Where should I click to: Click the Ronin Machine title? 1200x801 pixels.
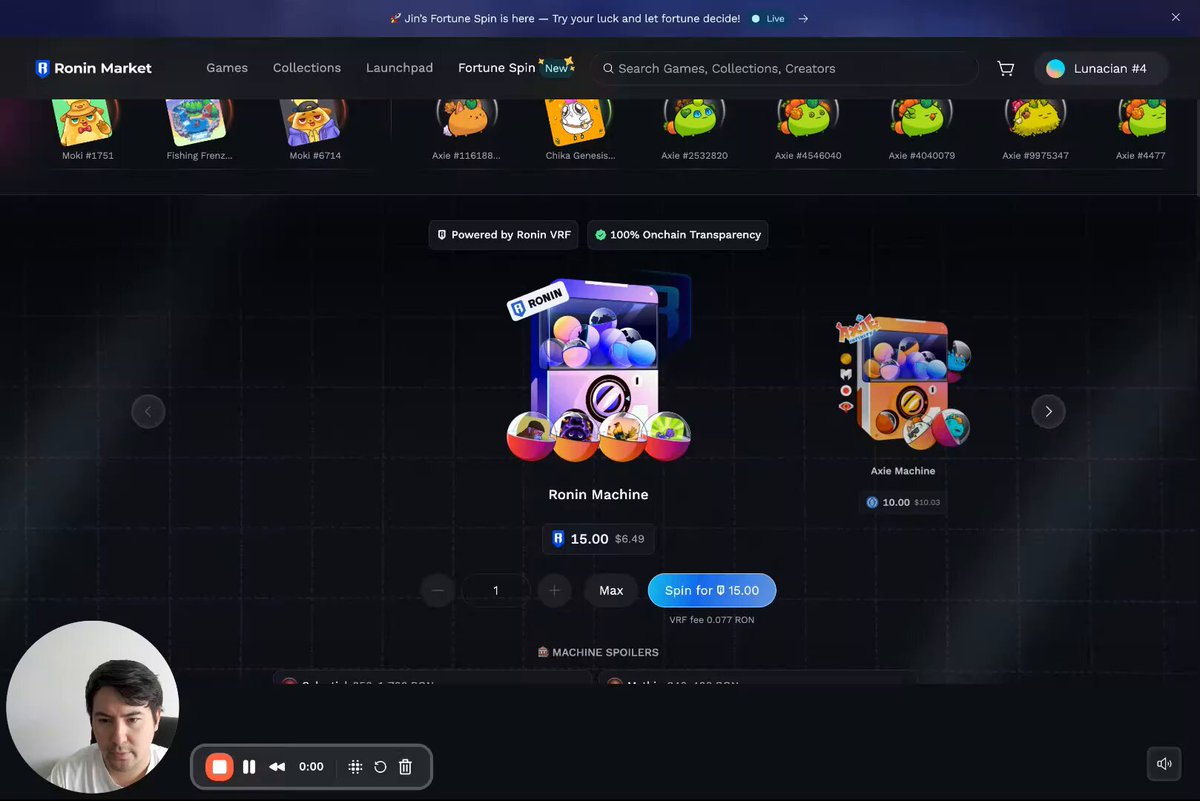[x=598, y=494]
